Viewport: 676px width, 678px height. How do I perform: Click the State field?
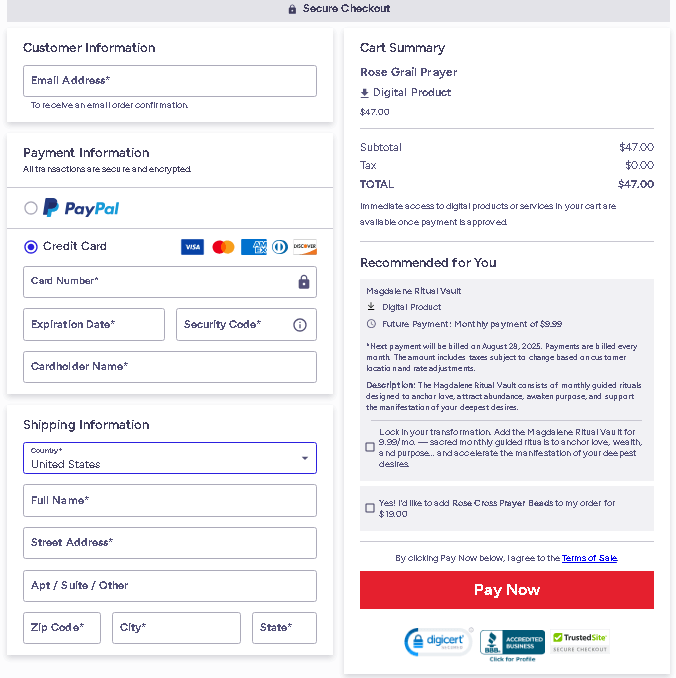coord(284,628)
